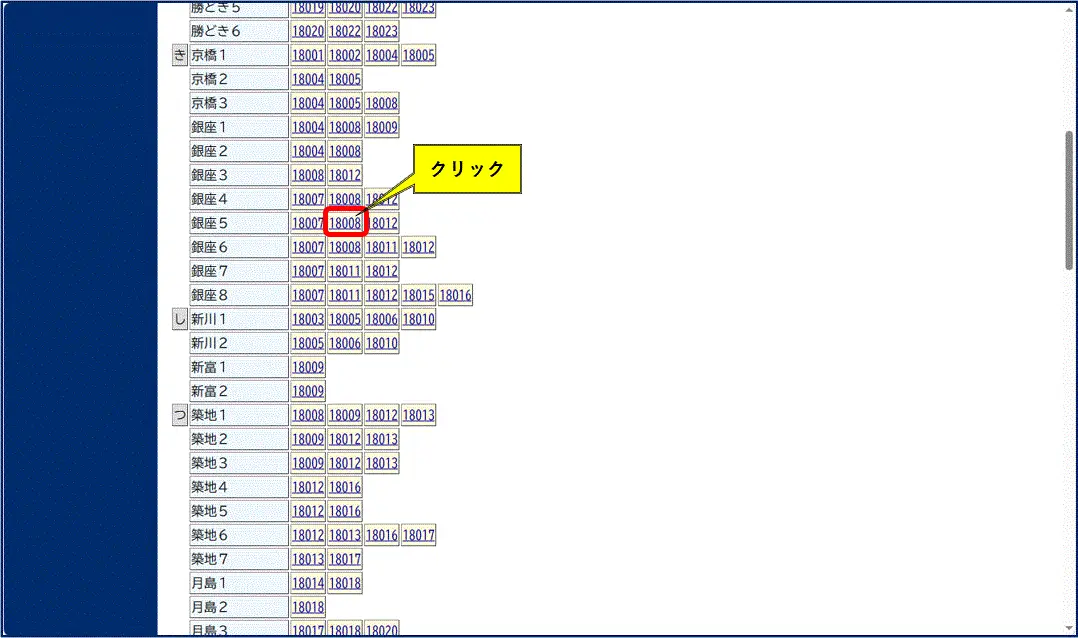Screen dimensions: 1078x638
Task: Open link 18017 in the 築地6 row
Action: click(418, 535)
